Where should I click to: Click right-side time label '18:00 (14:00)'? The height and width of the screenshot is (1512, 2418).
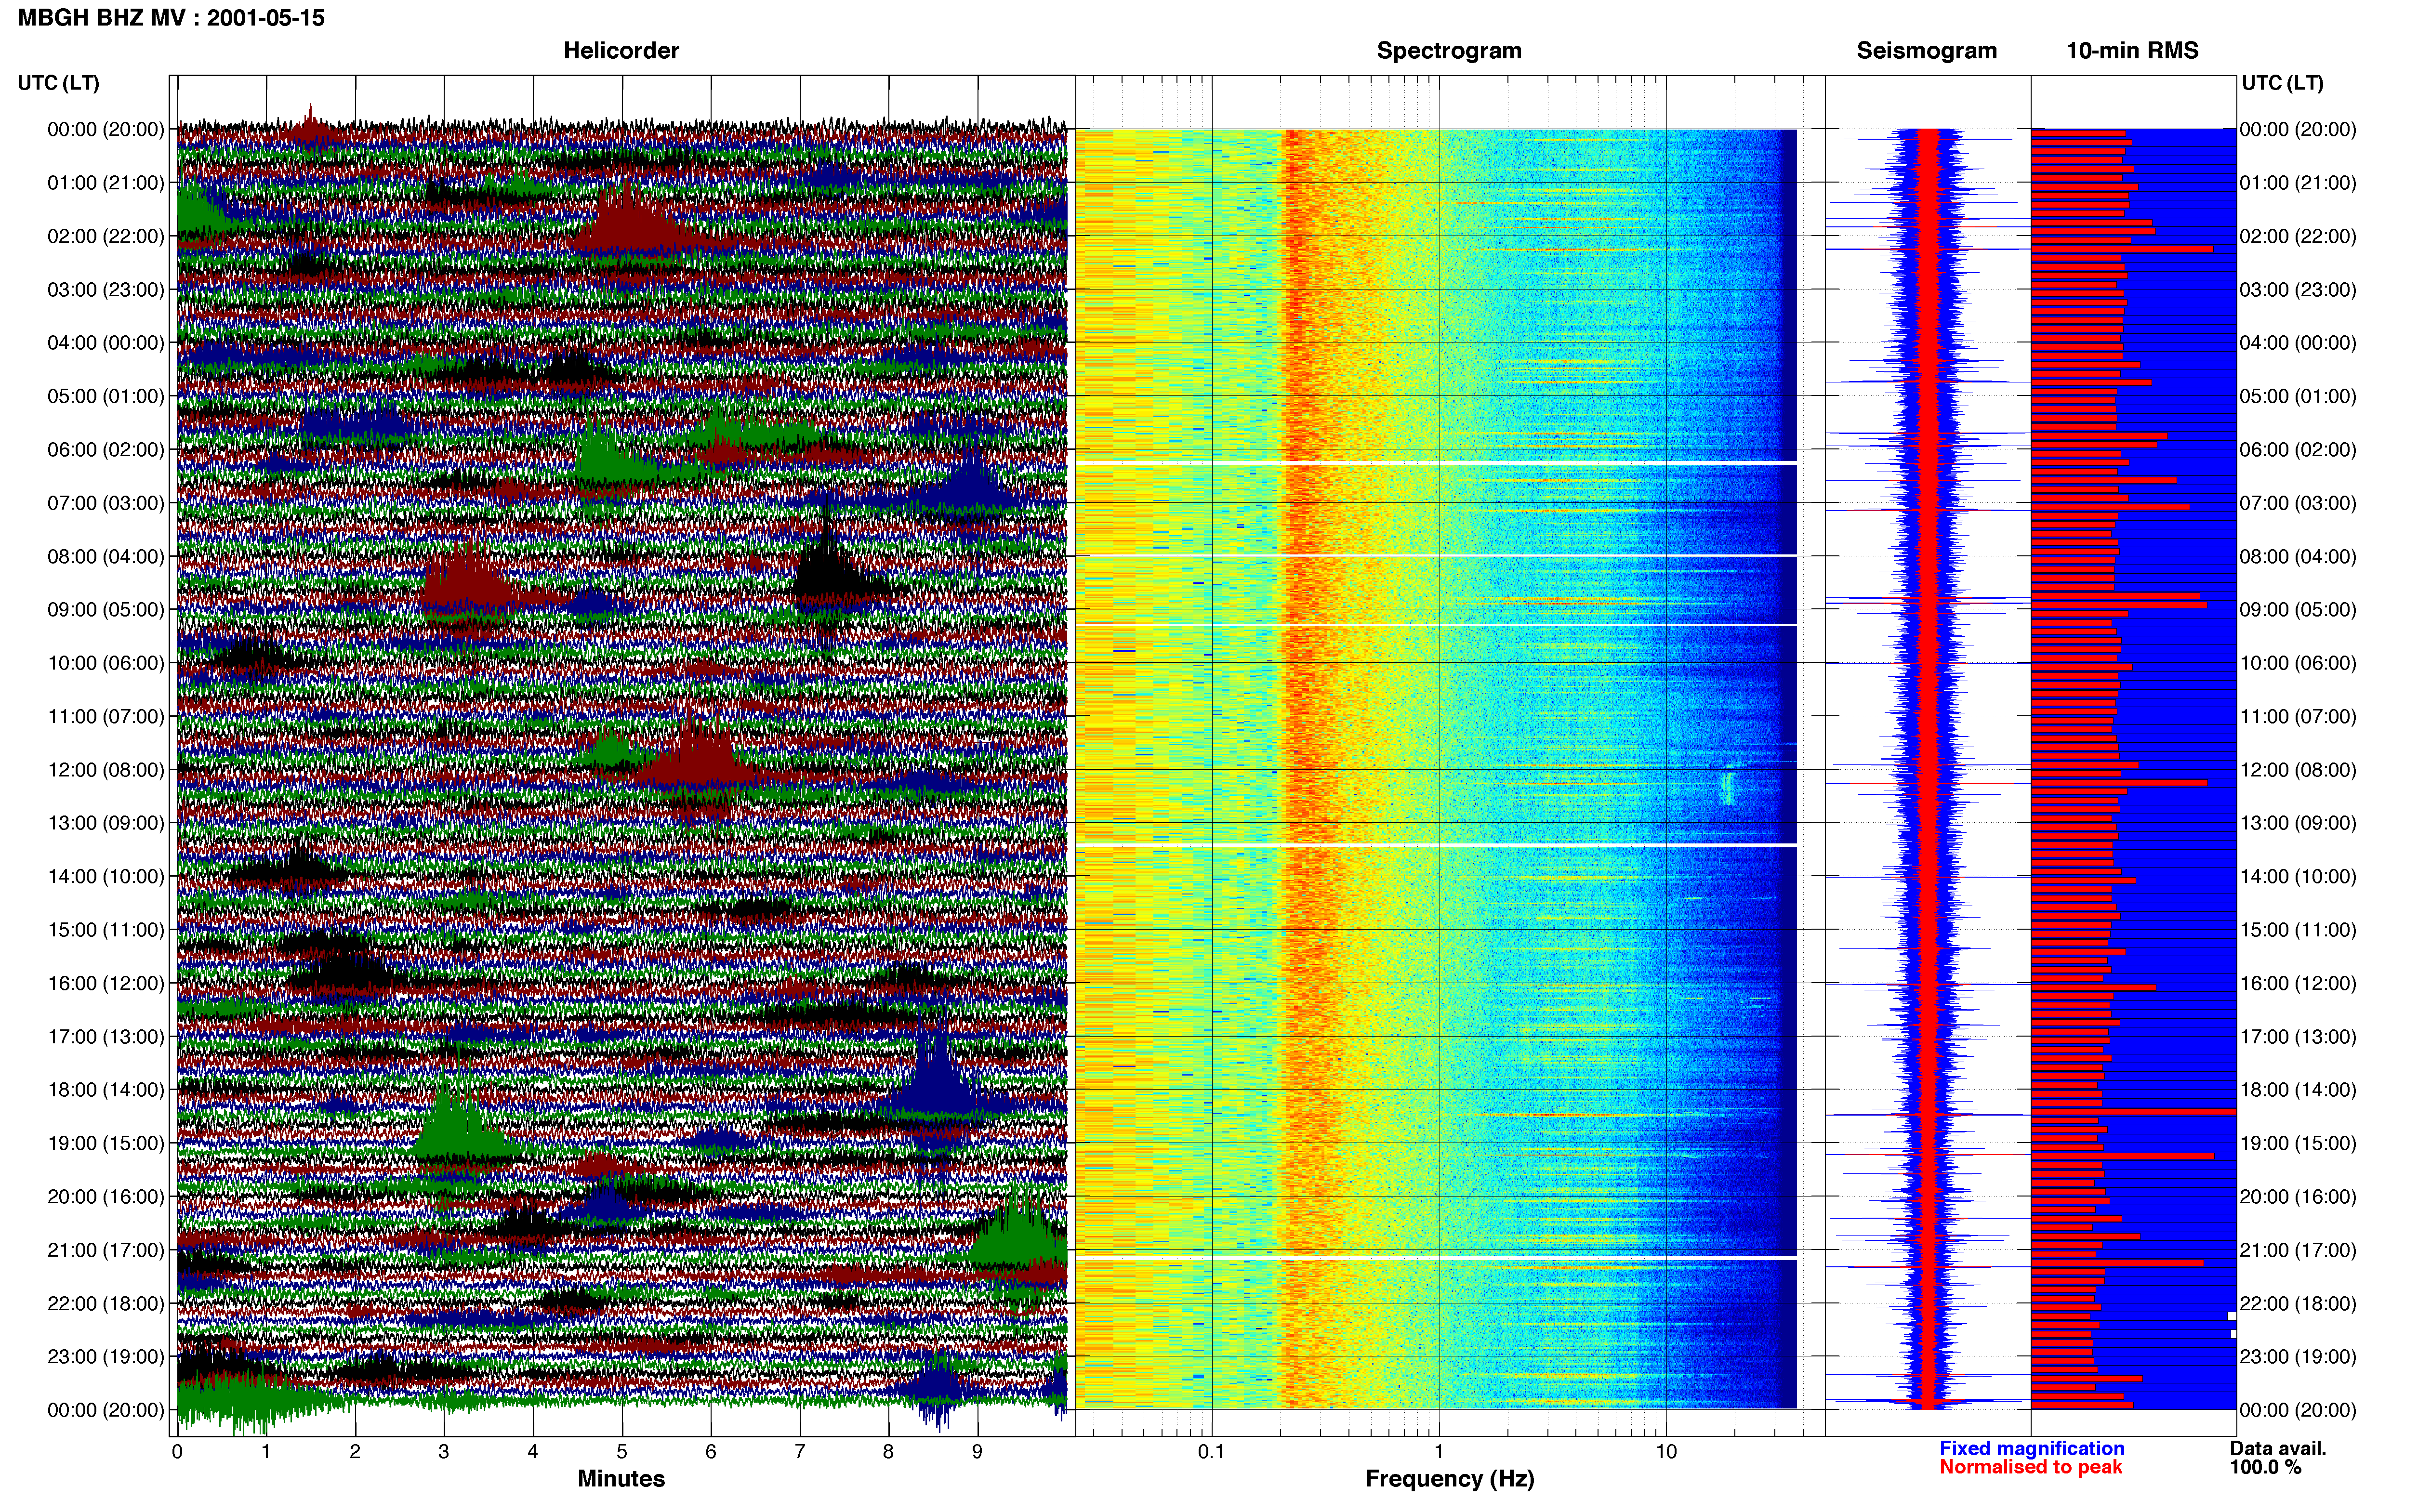pos(2298,1090)
